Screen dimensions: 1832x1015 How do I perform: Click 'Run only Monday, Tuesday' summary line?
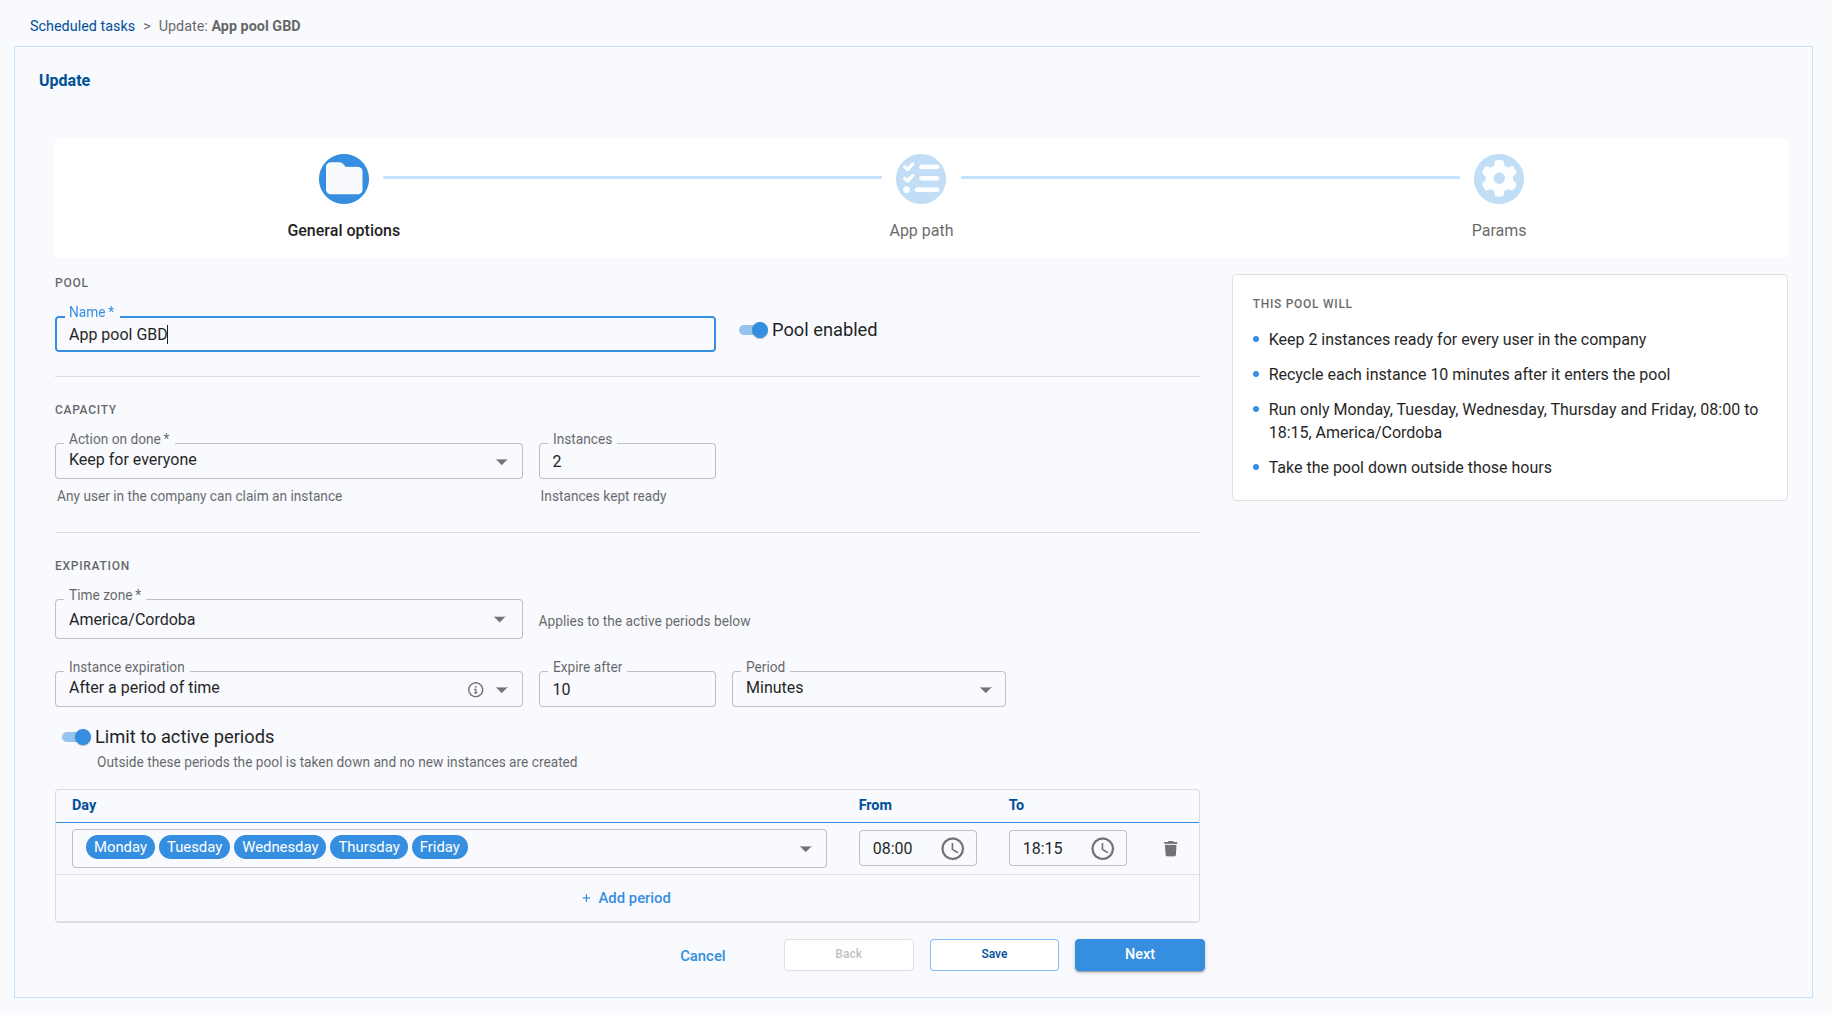[x=1513, y=421]
